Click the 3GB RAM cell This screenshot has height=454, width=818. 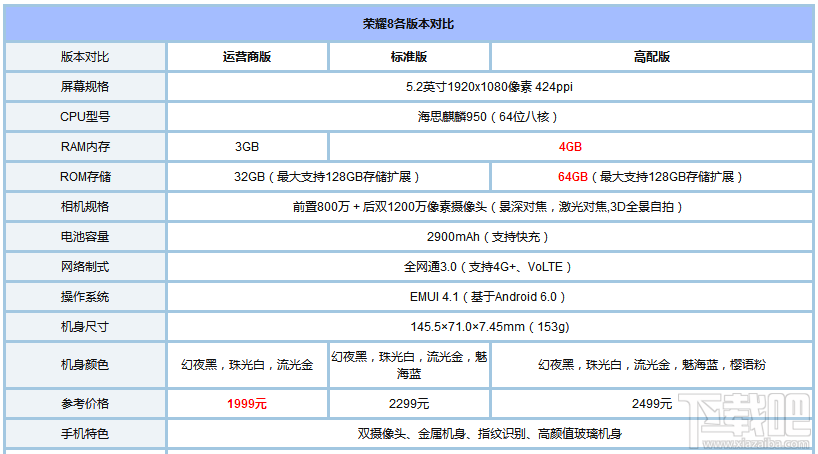pyautogui.click(x=247, y=147)
